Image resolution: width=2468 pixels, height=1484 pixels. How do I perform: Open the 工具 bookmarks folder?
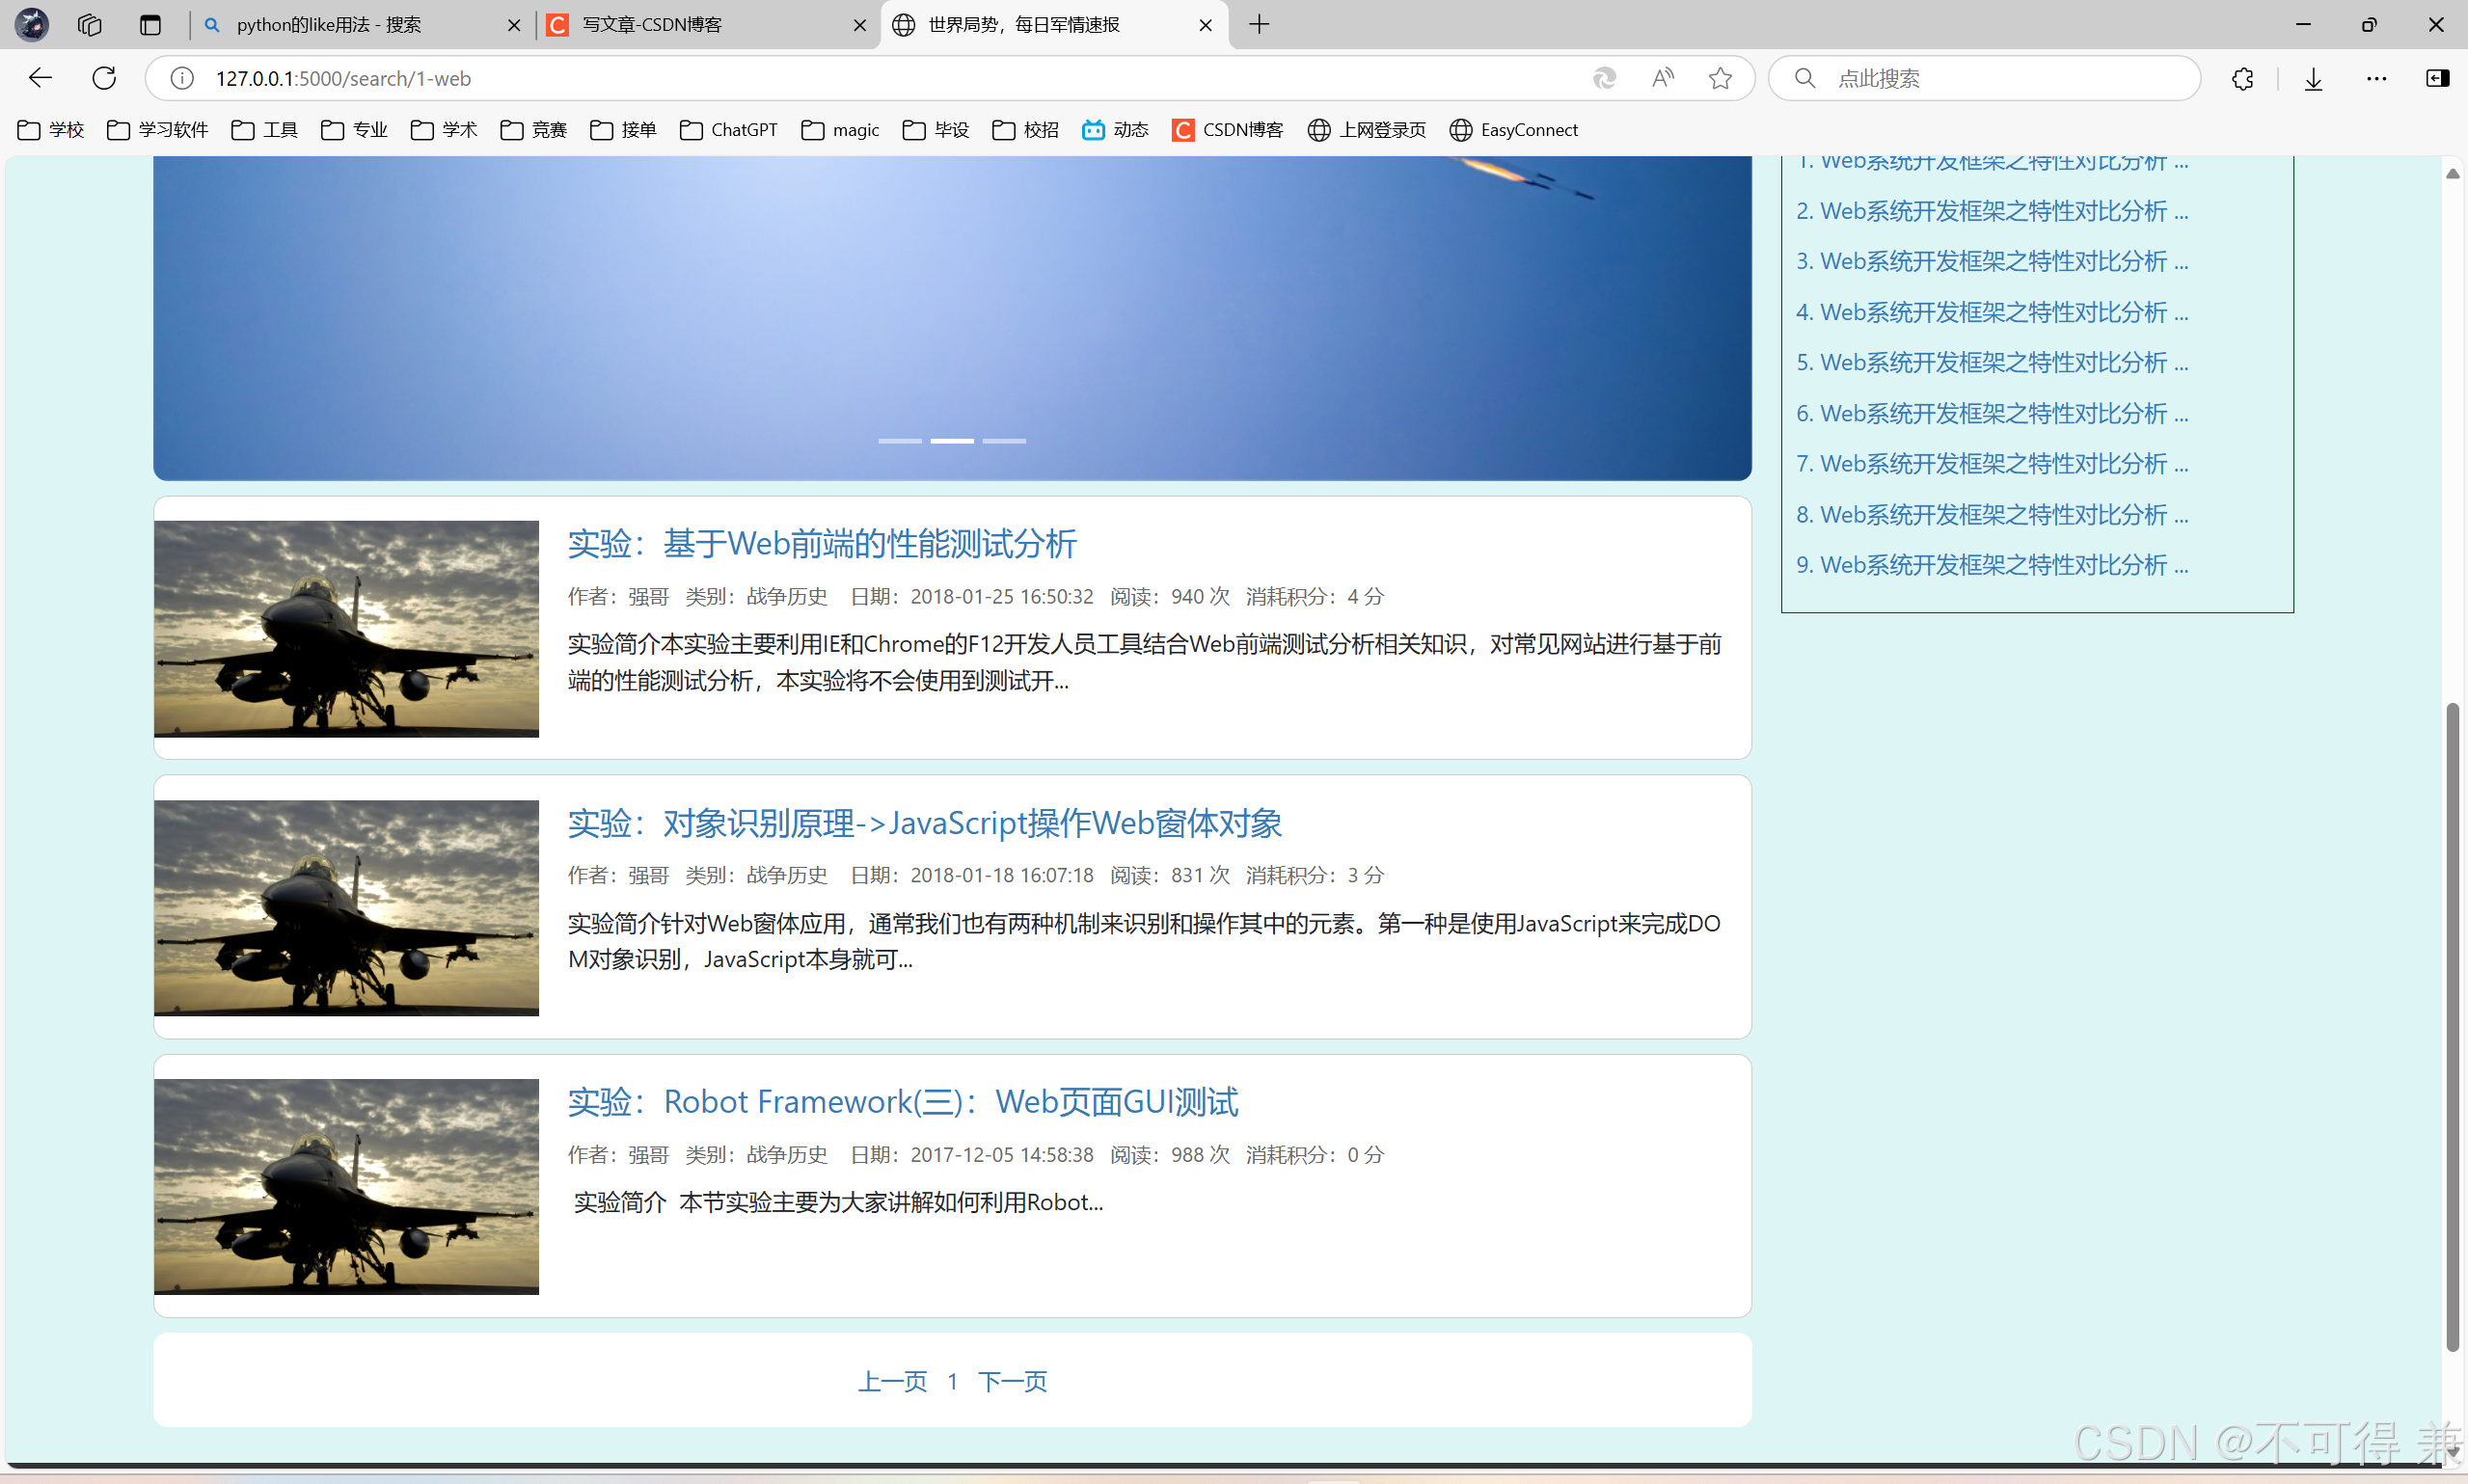pos(264,130)
